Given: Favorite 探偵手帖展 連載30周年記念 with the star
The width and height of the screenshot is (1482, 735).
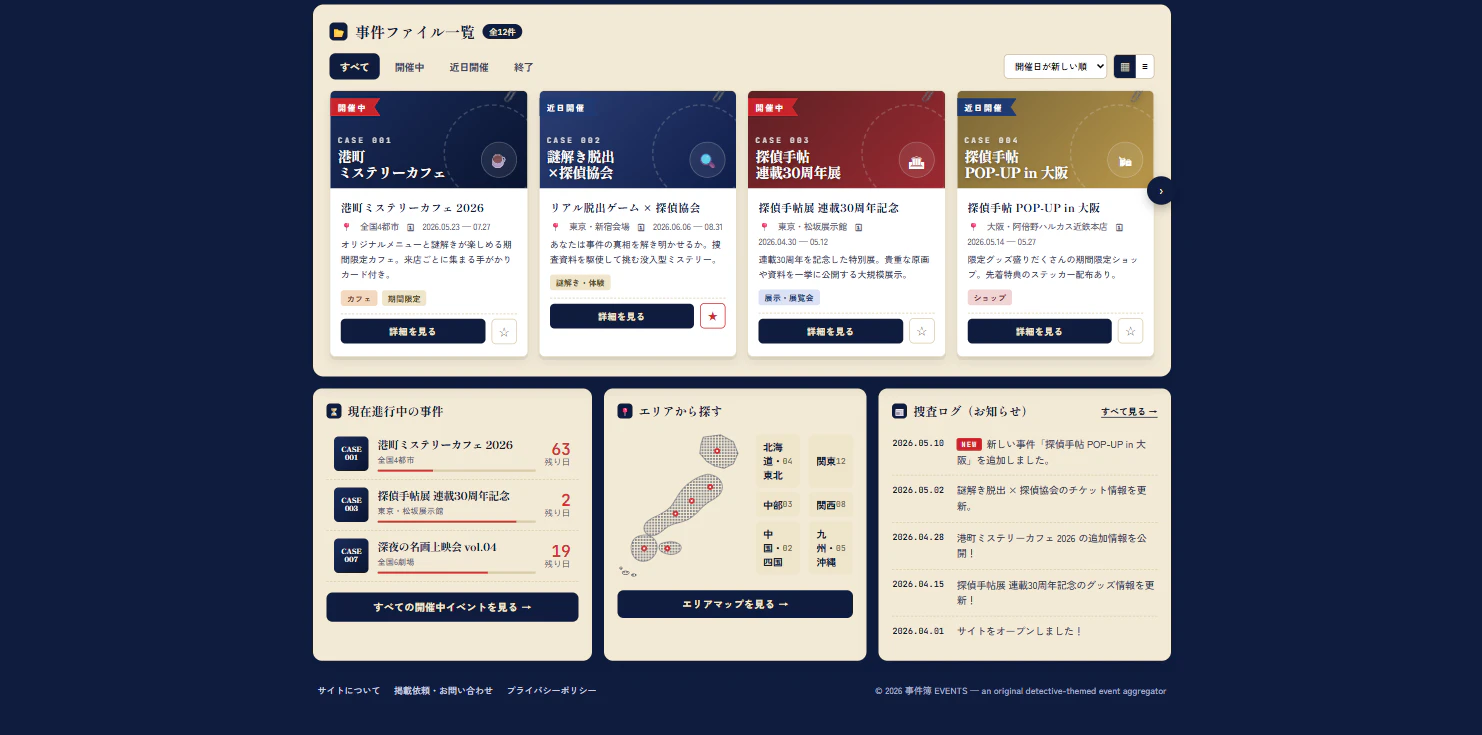Looking at the screenshot, I should tap(921, 331).
